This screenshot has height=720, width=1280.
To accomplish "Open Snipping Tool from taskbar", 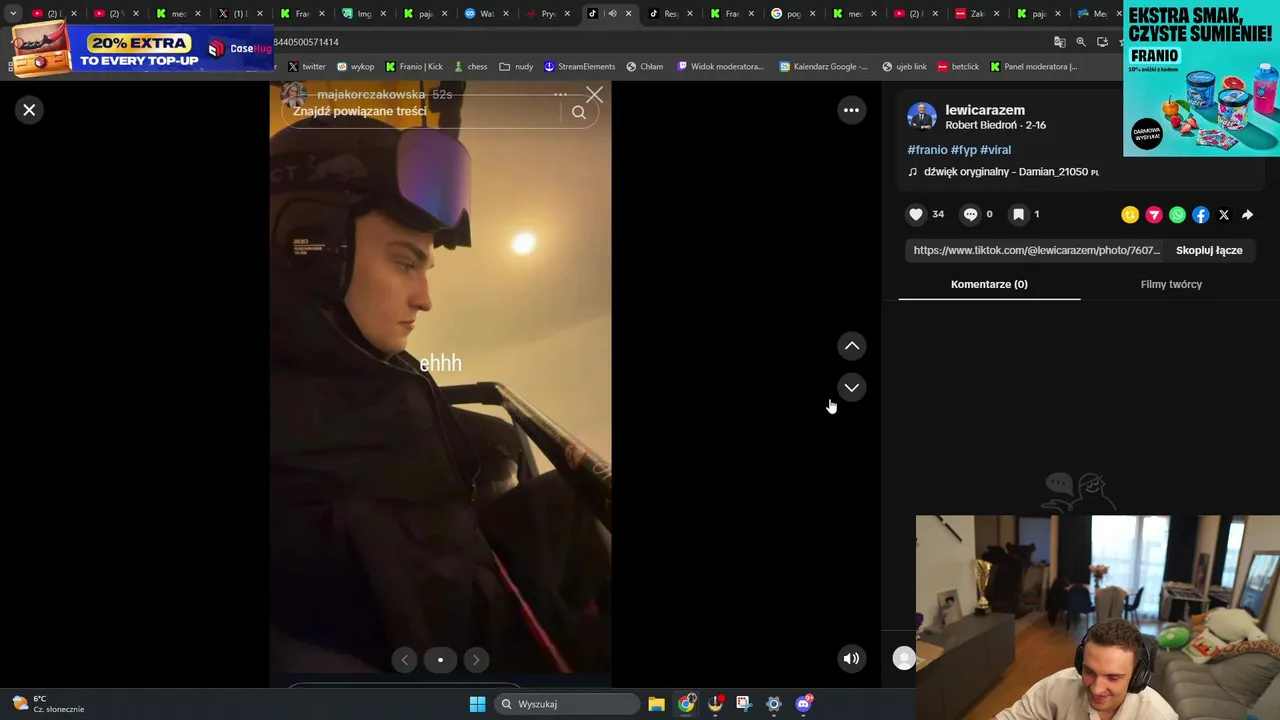I will pos(744,704).
